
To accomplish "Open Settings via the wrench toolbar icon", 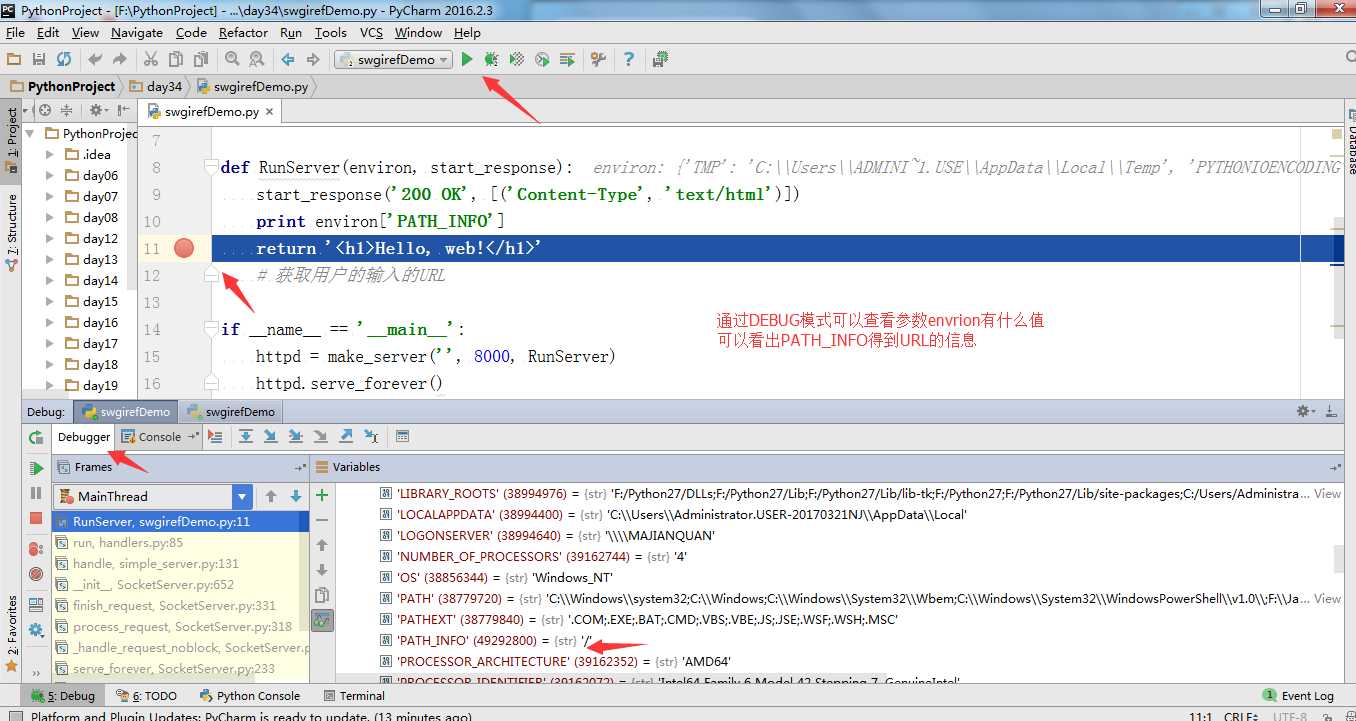I will pyautogui.click(x=598, y=60).
